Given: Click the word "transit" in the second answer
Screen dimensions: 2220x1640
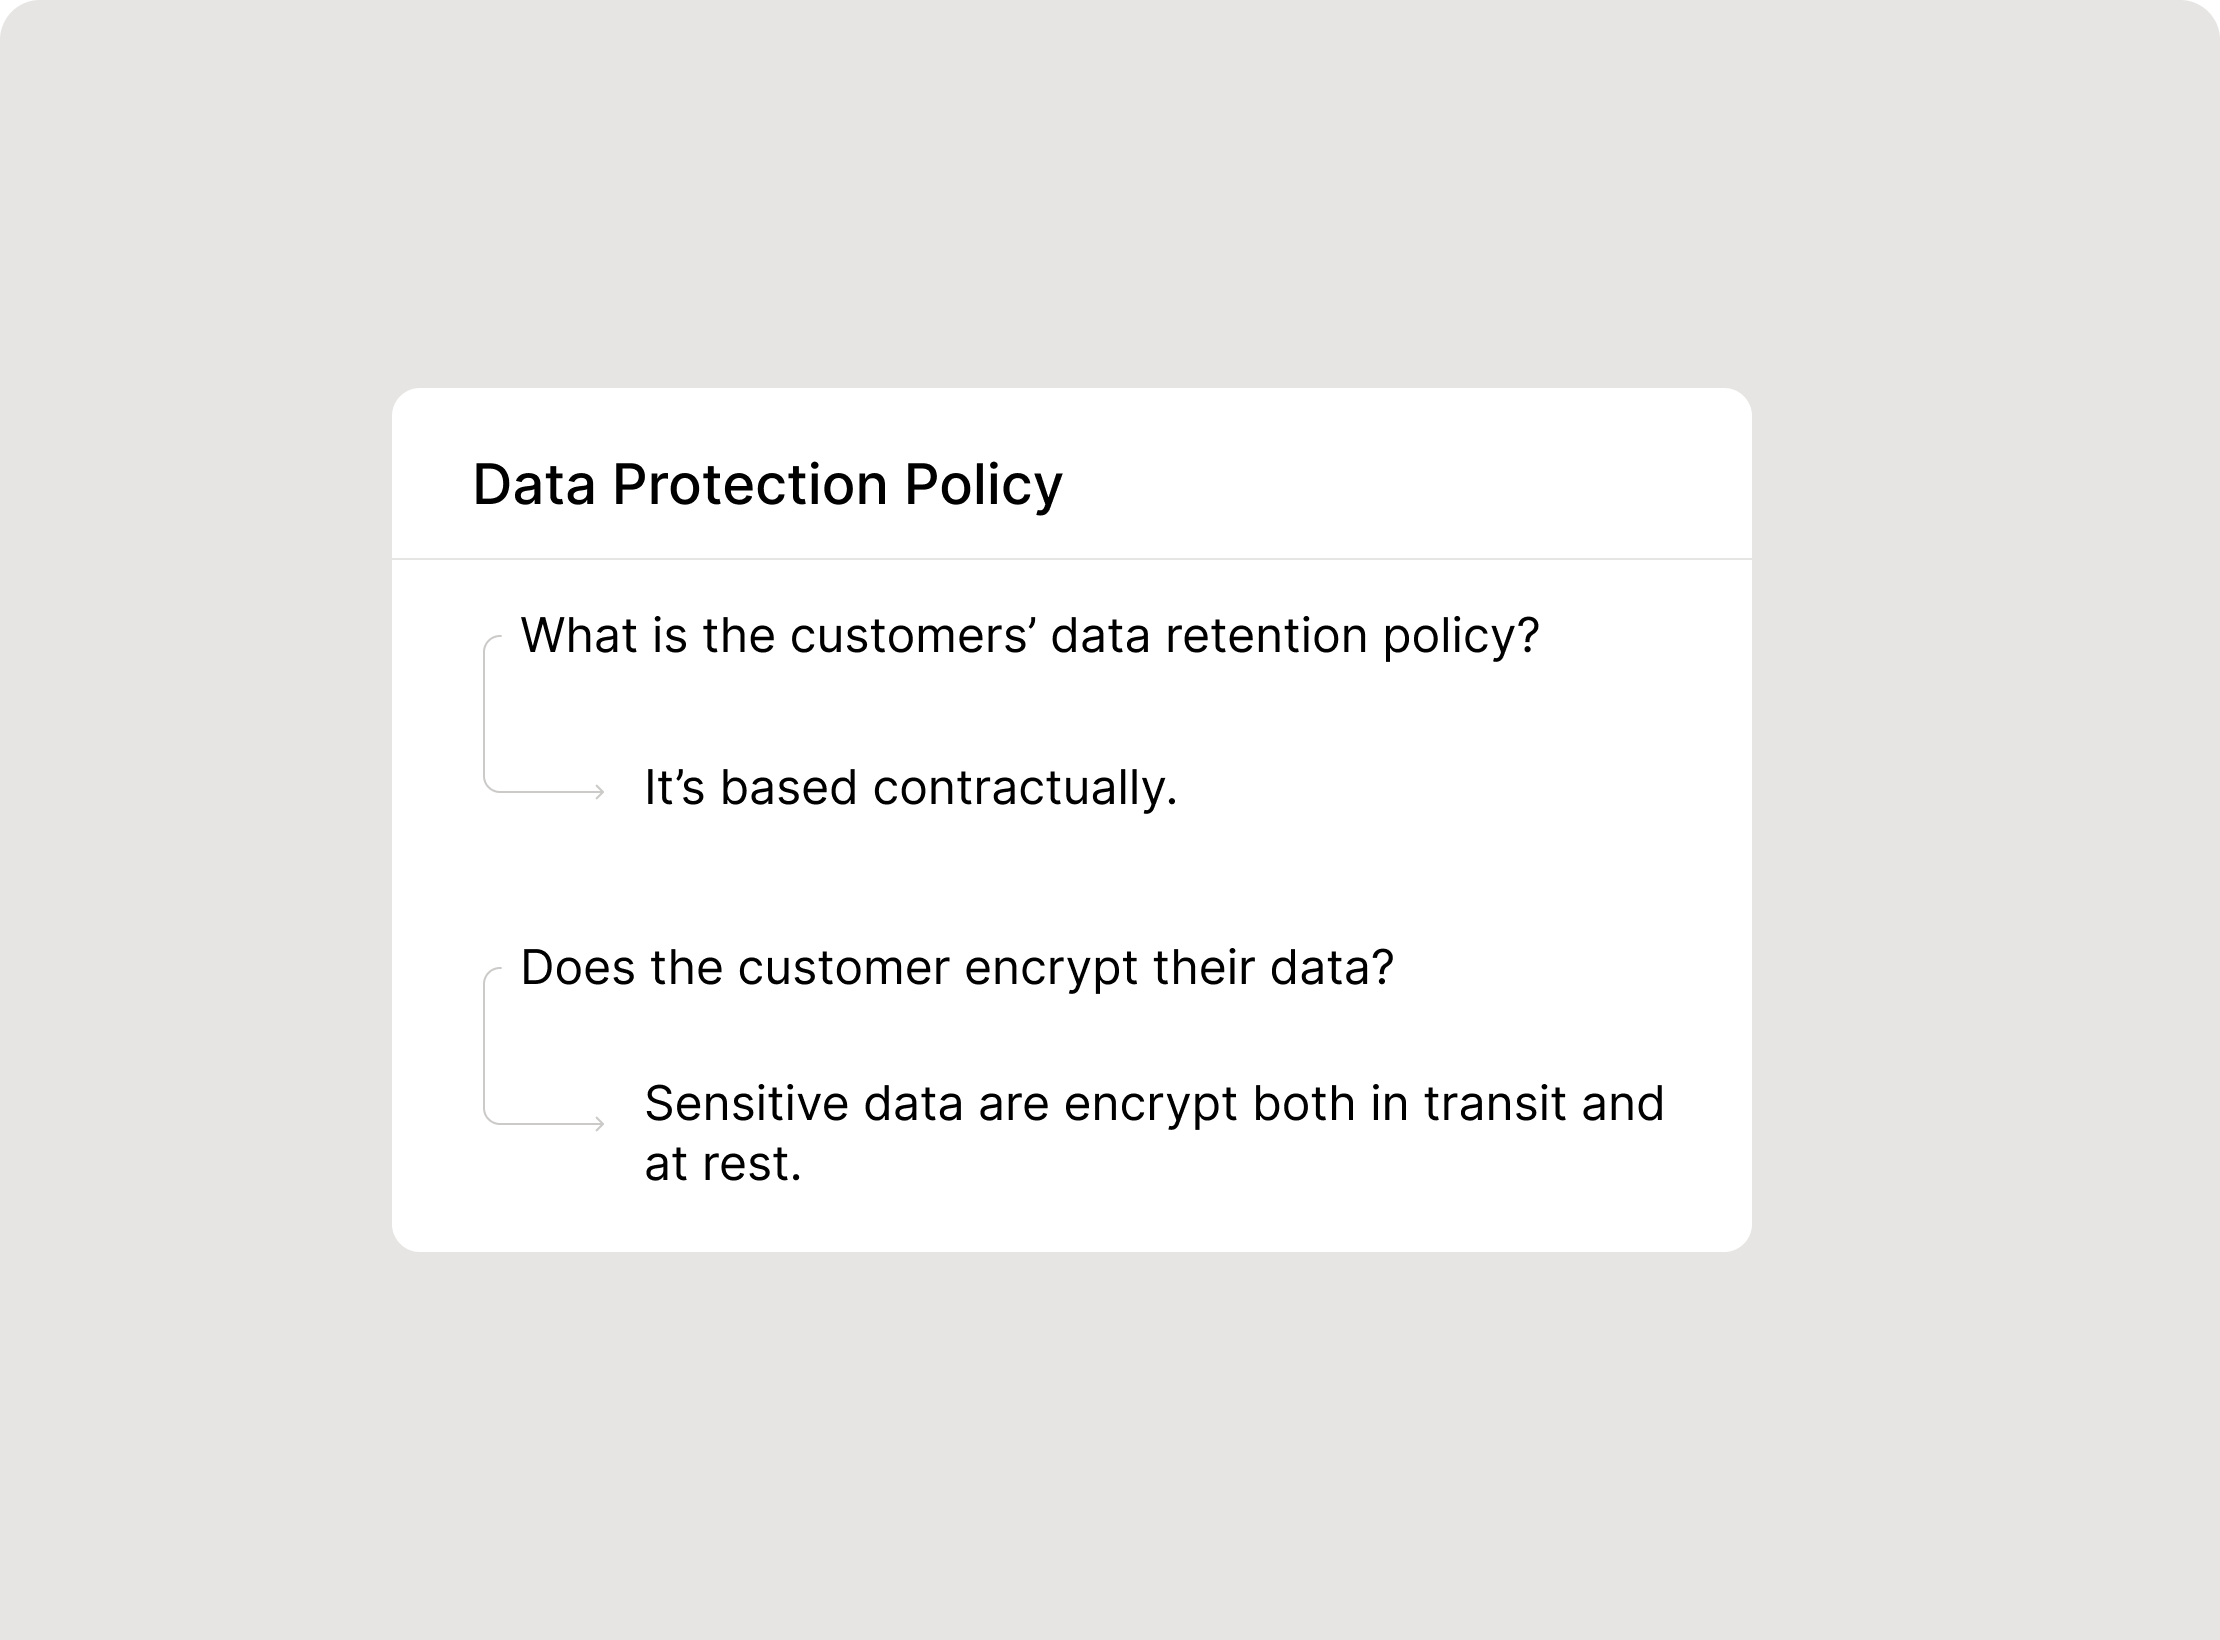Looking at the screenshot, I should [x=1494, y=1104].
